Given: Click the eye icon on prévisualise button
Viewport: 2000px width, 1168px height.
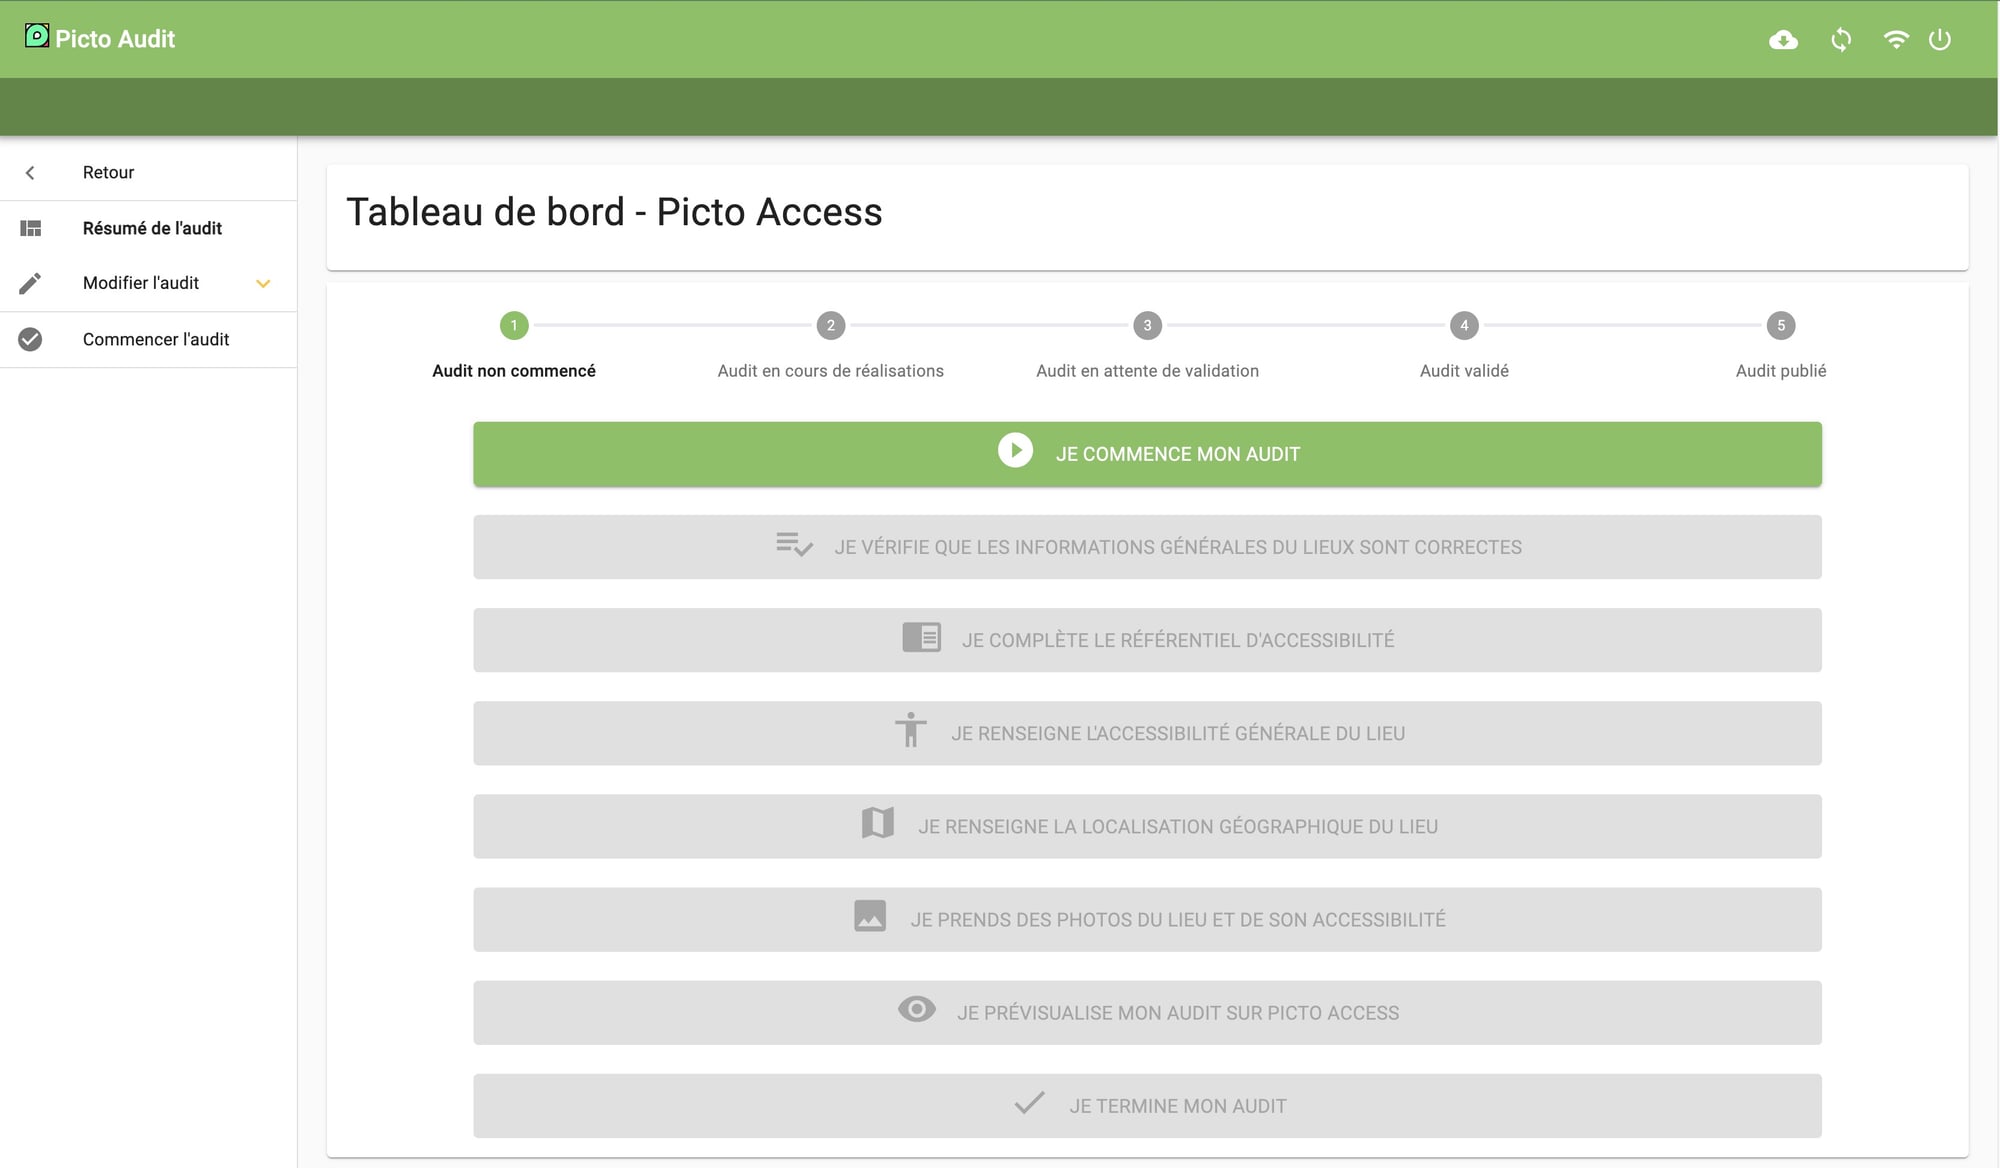Looking at the screenshot, I should pyautogui.click(x=916, y=1010).
